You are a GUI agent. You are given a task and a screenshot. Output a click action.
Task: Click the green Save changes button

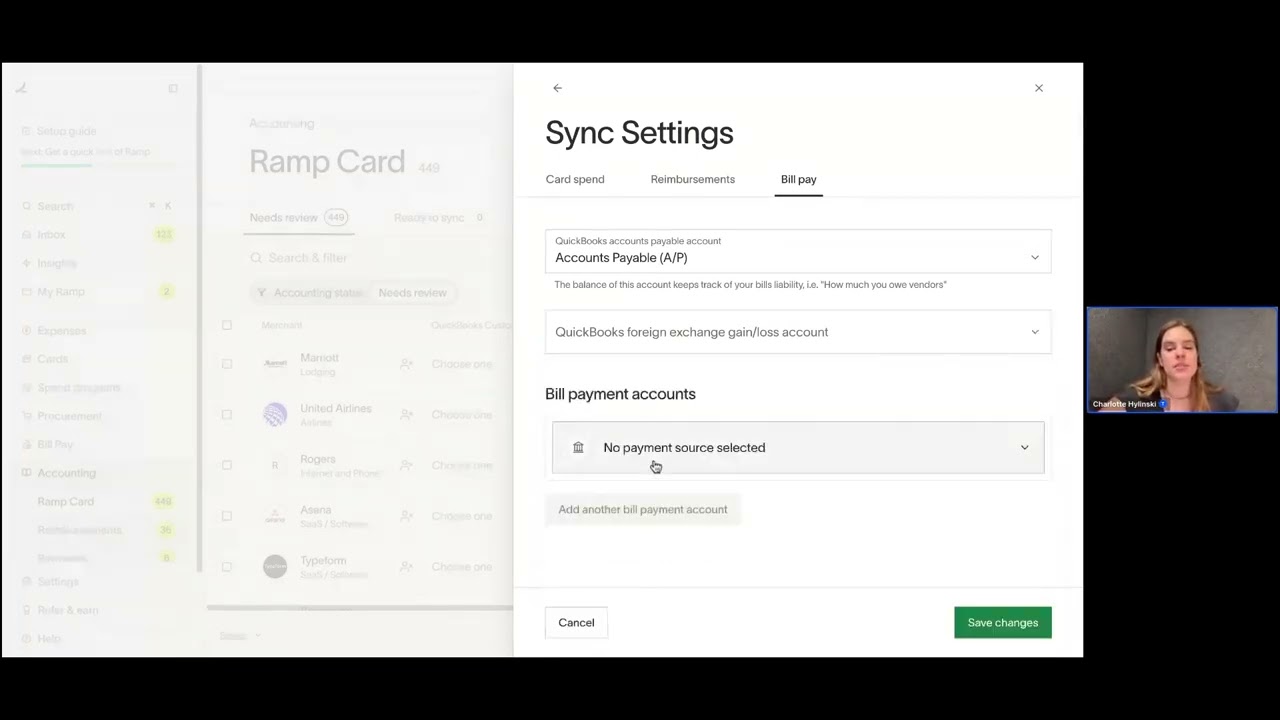(1002, 623)
